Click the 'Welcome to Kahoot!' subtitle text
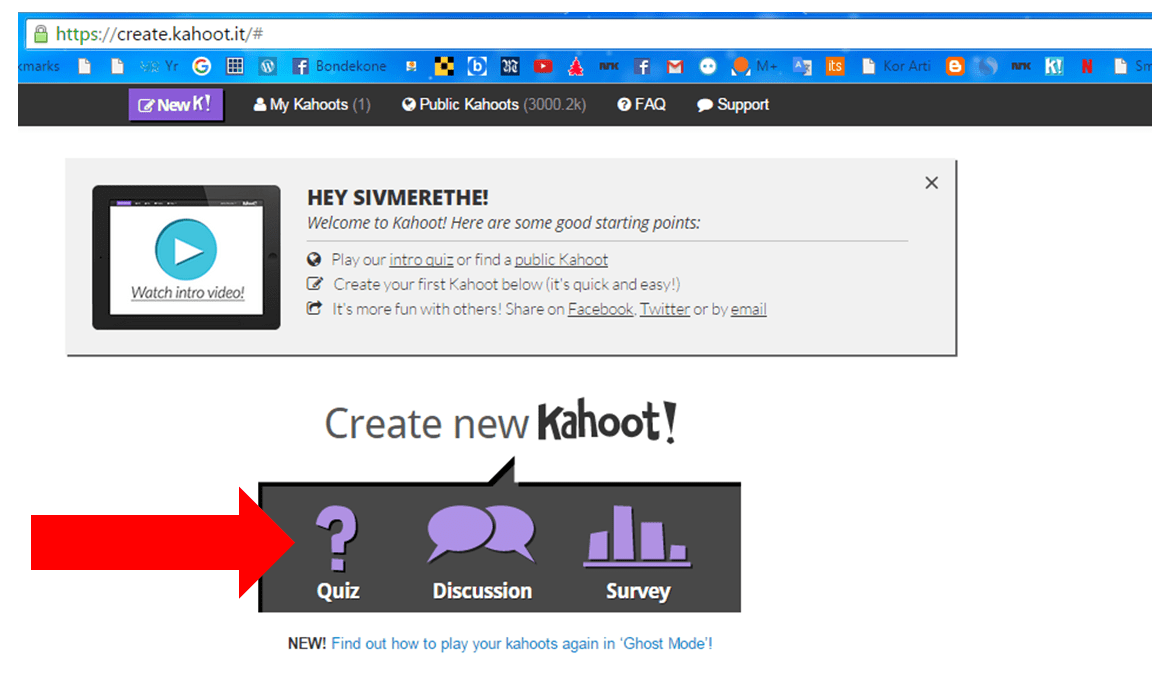Screen dimensions: 1164x691 click(503, 223)
